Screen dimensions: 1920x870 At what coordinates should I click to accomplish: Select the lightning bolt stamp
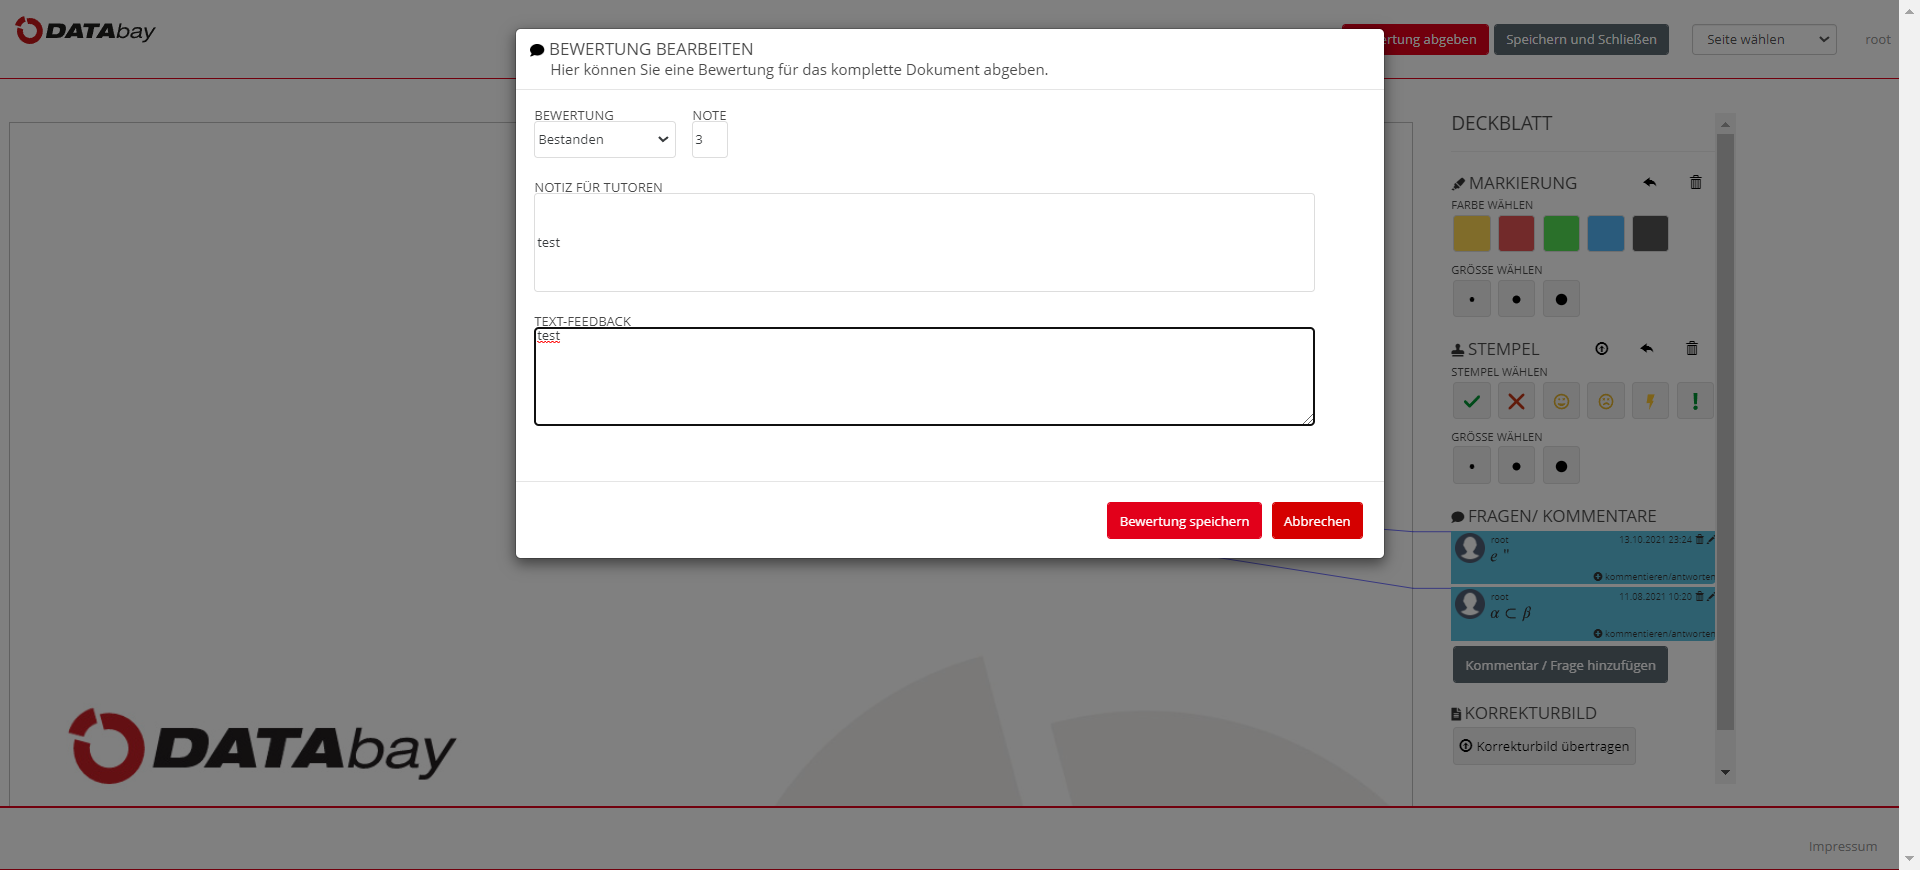tap(1650, 401)
